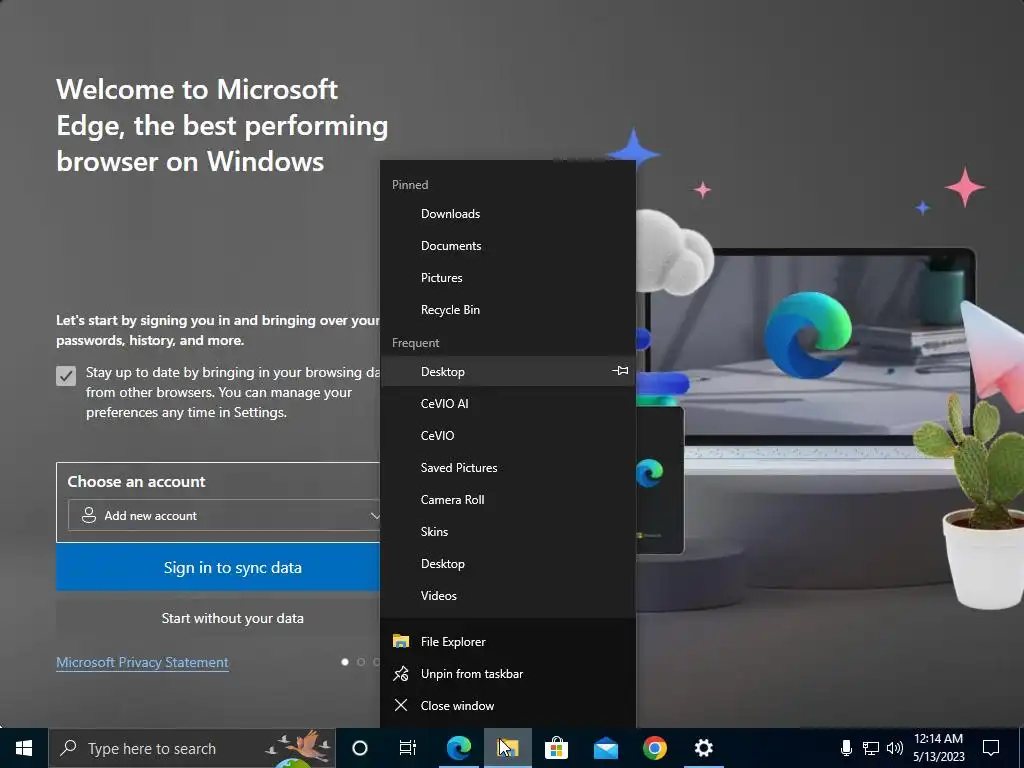The width and height of the screenshot is (1024, 768).
Task: Open the Microsoft Privacy Statement link
Action: pyautogui.click(x=142, y=662)
